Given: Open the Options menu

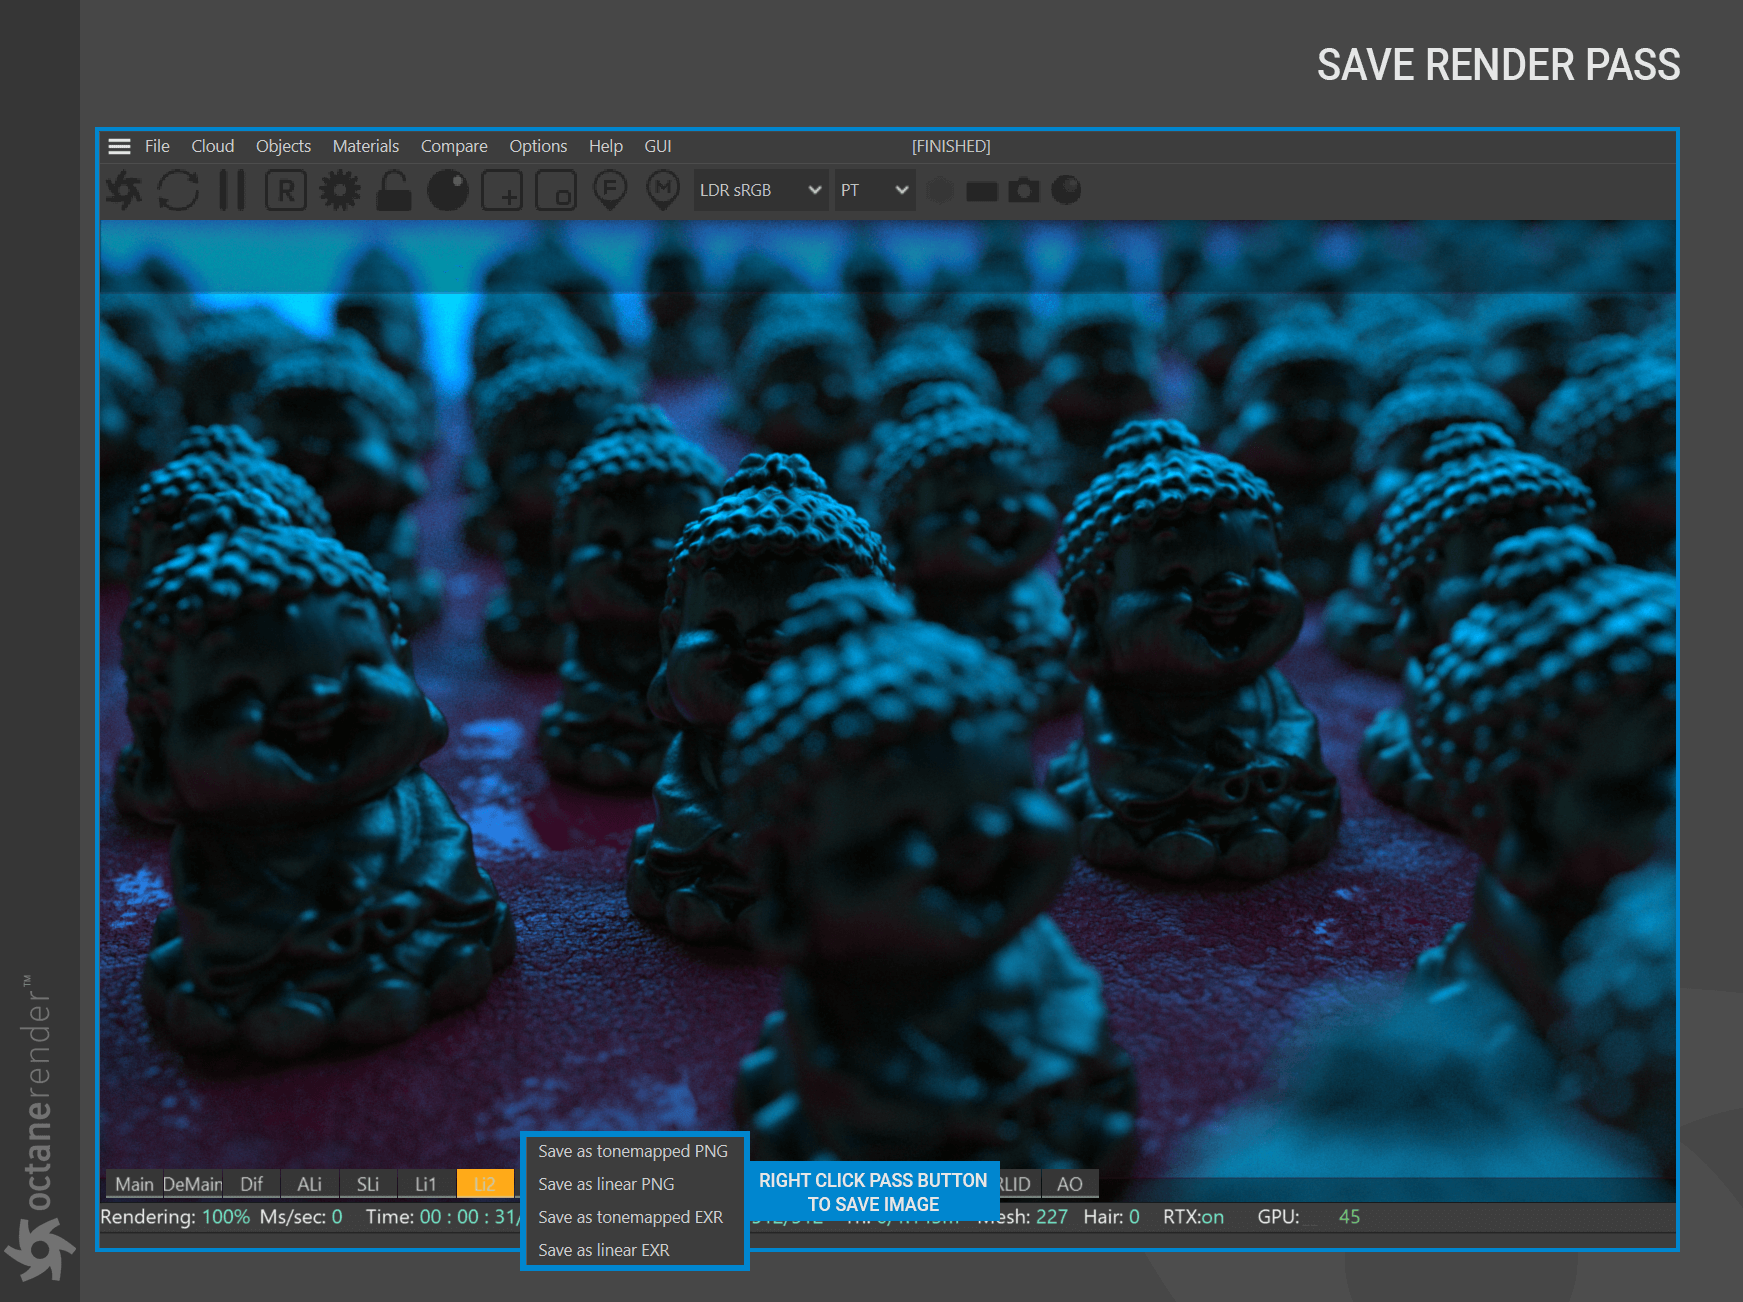Looking at the screenshot, I should pyautogui.click(x=538, y=146).
